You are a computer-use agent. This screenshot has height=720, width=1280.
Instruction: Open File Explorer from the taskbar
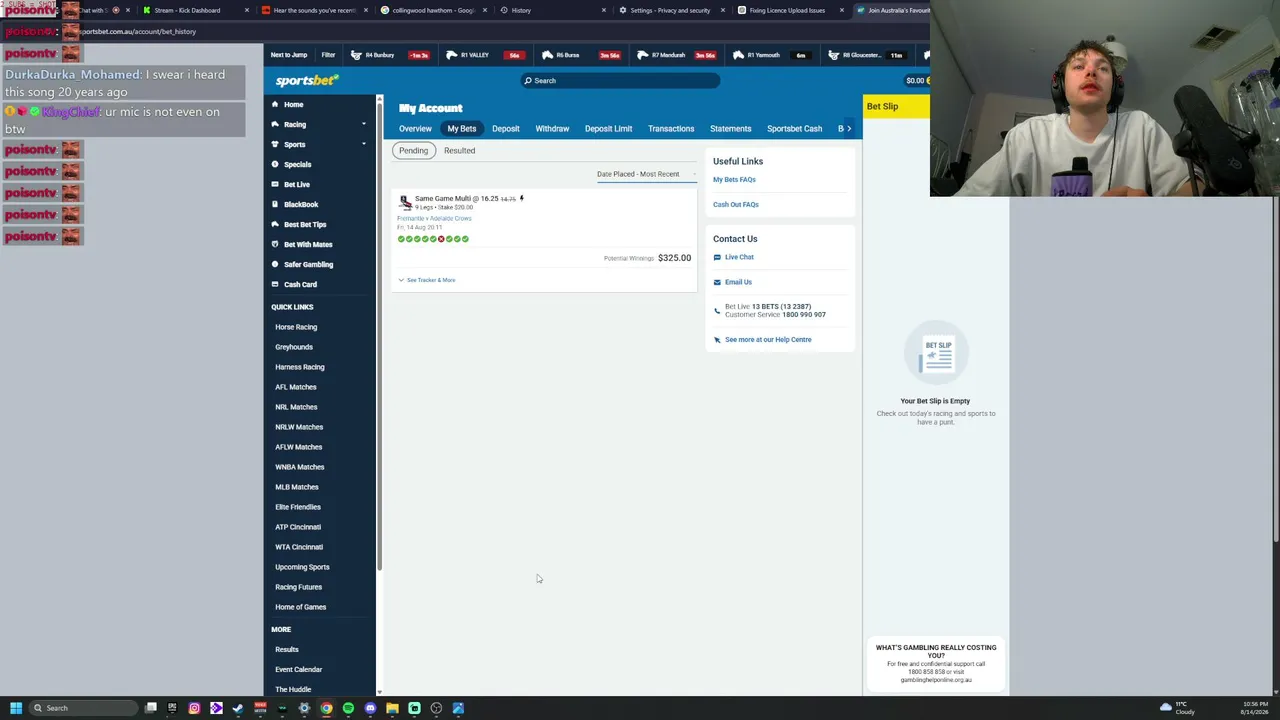click(x=392, y=708)
